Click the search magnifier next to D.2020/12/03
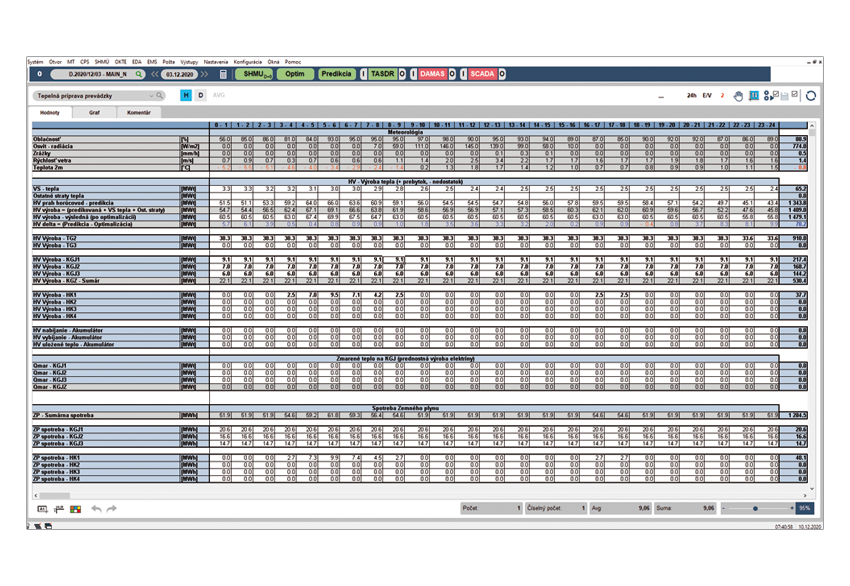 136,74
